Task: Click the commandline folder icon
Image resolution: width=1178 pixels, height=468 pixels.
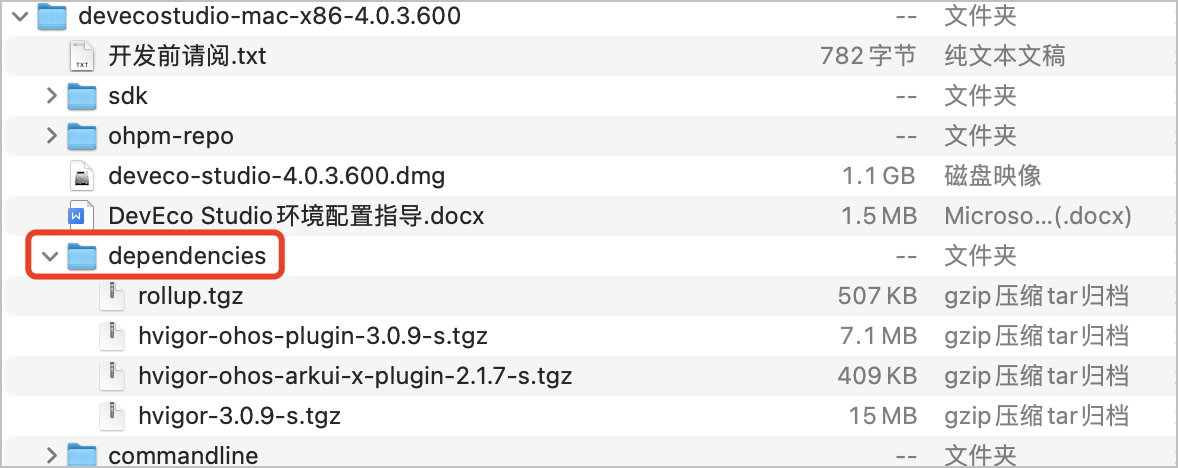Action: 82,456
